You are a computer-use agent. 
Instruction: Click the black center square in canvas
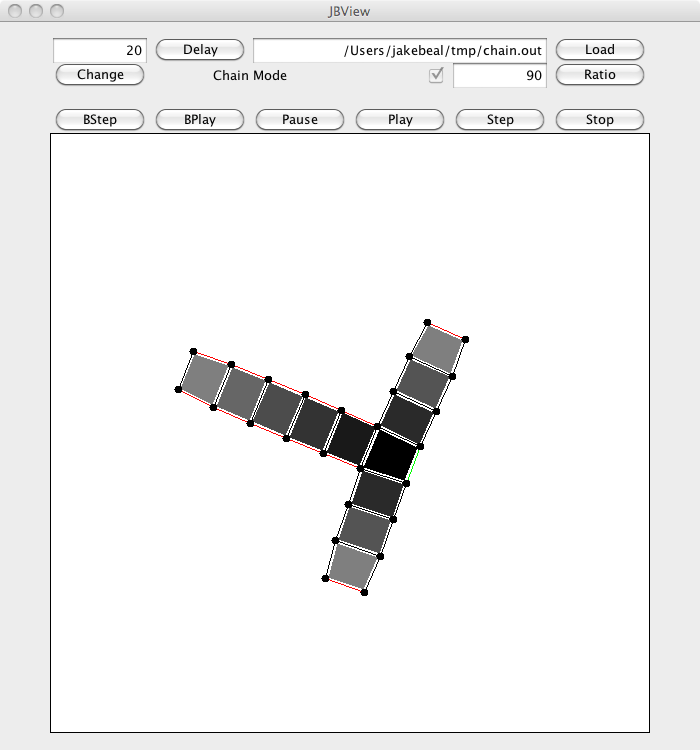coord(390,456)
